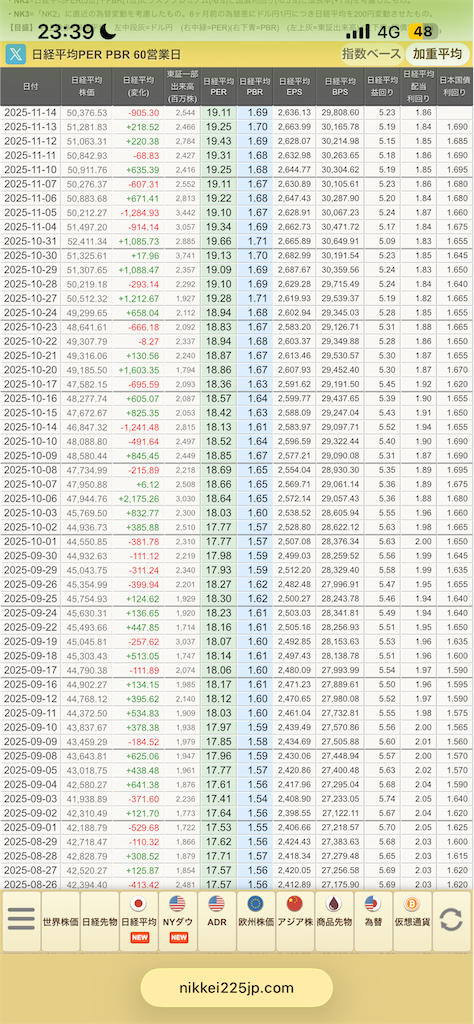Open the ADR tab with US flag
The image size is (474, 1024).
217,921
